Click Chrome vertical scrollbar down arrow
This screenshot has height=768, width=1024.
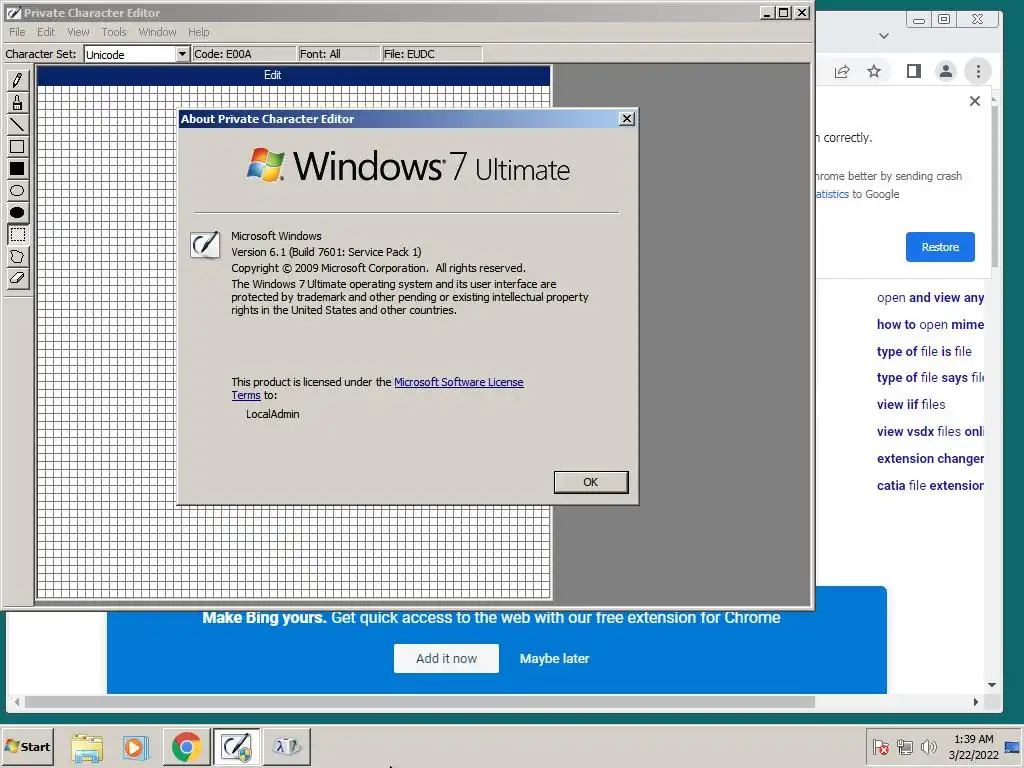pos(992,685)
